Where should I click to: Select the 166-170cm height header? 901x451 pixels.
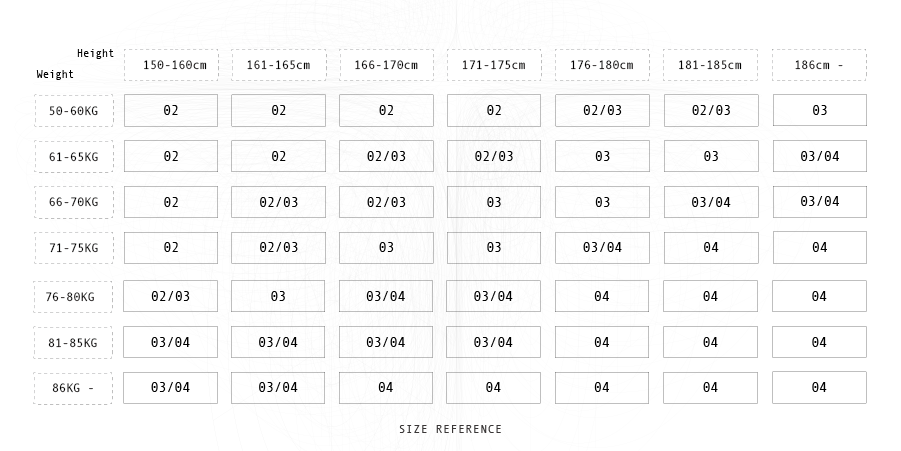pyautogui.click(x=386, y=66)
